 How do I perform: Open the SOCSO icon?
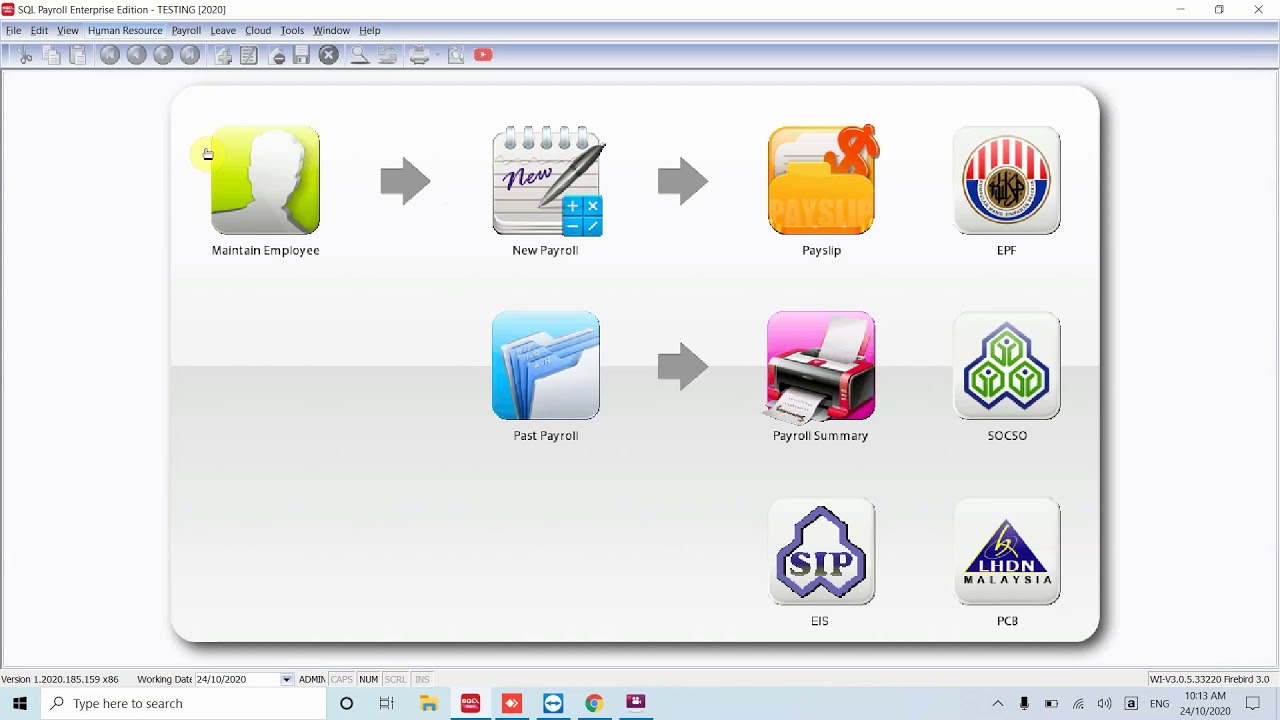coord(1007,366)
